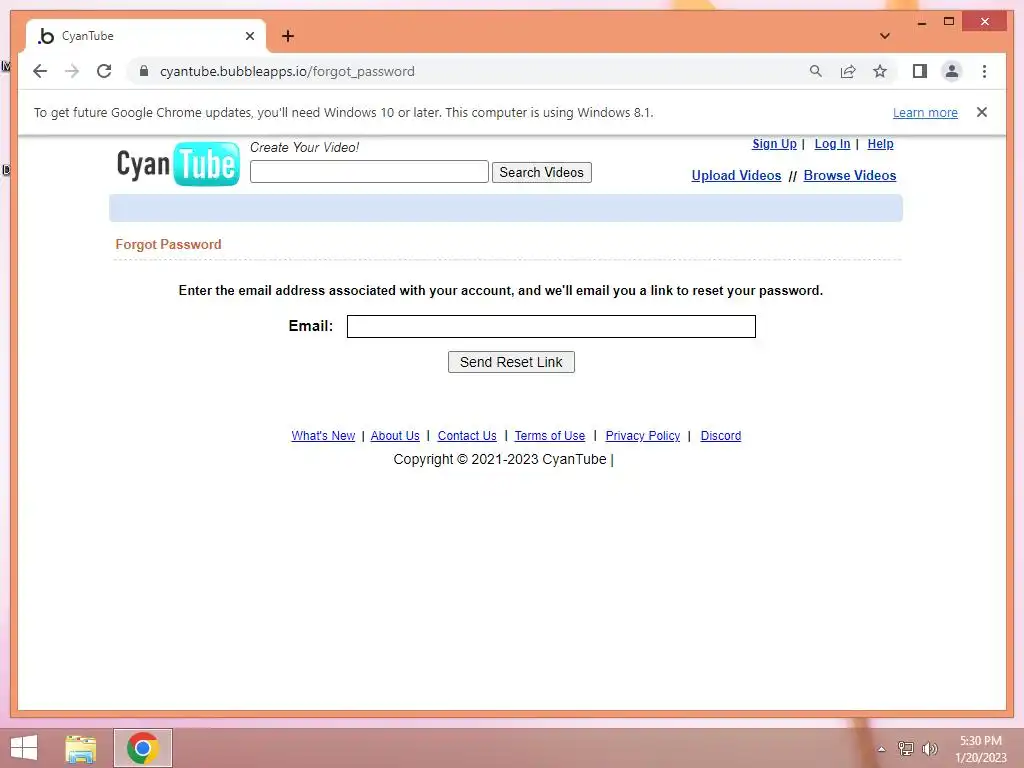This screenshot has width=1024, height=768.
Task: Click the URL in the address bar
Action: 287,71
